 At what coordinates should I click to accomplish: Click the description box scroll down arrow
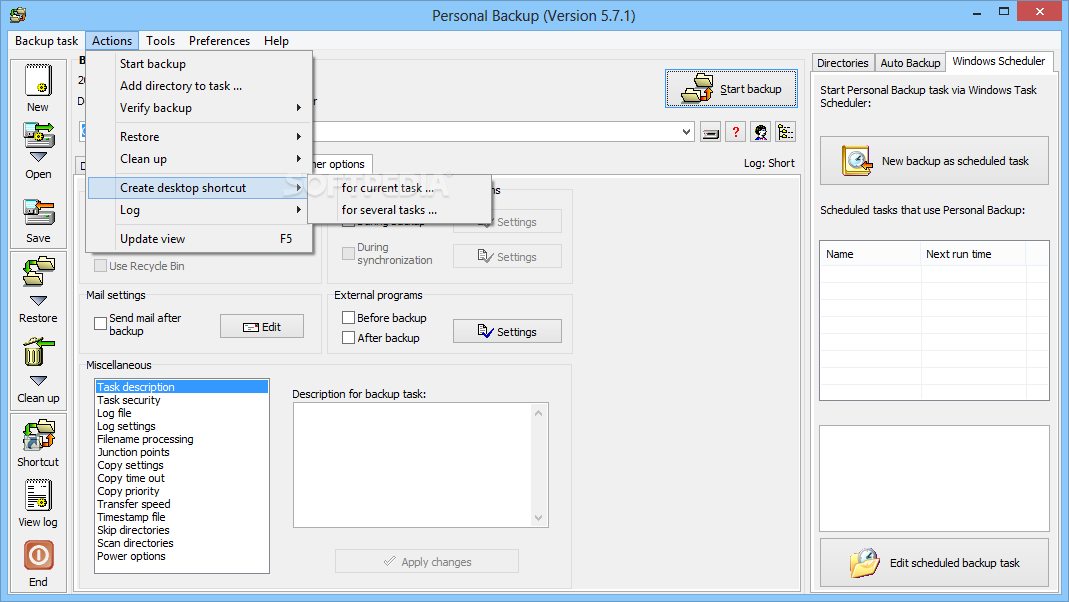click(539, 518)
